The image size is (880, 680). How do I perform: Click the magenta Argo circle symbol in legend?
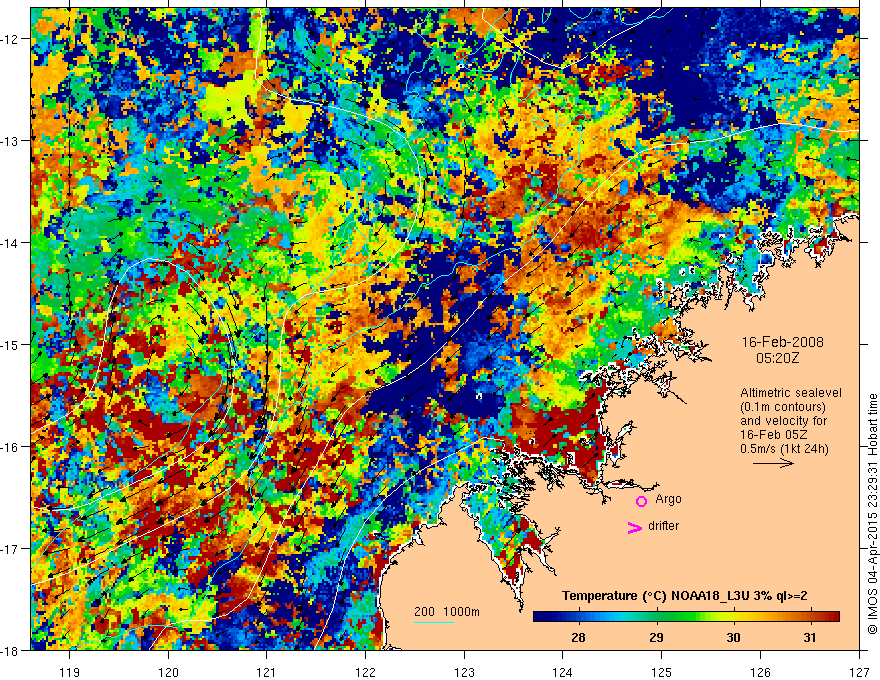(641, 501)
